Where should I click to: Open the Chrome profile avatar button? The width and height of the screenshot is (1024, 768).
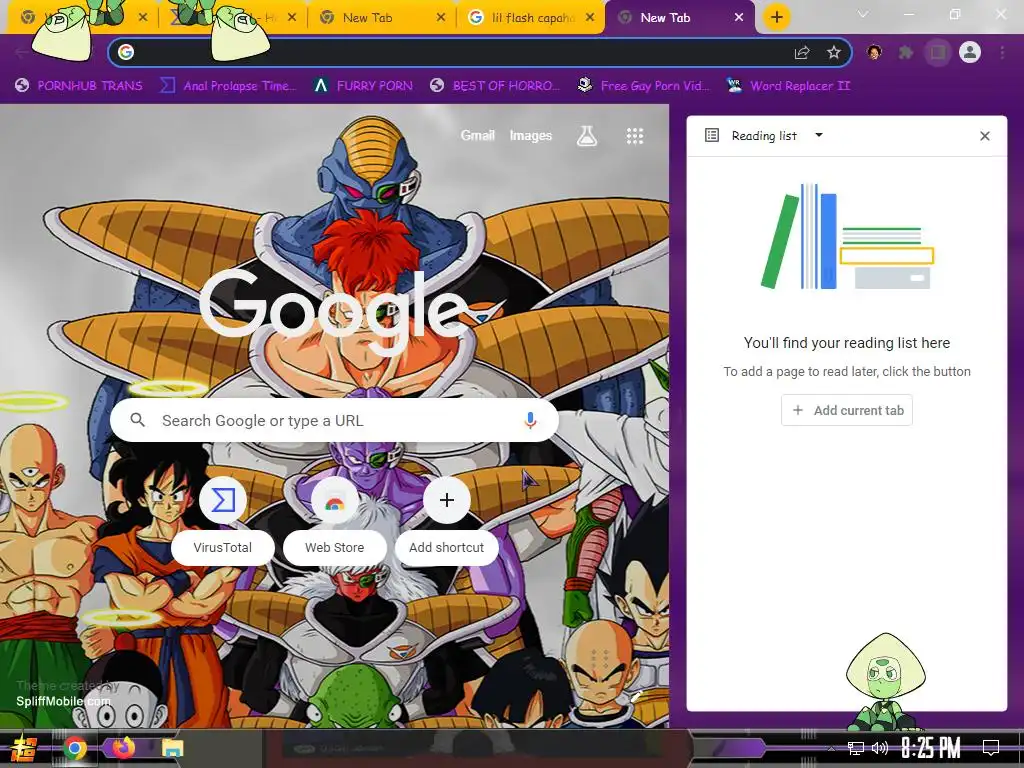click(970, 52)
